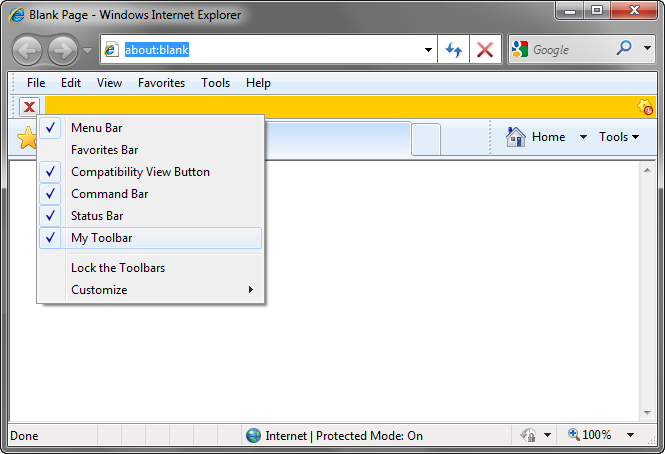Image resolution: width=665 pixels, height=454 pixels.
Task: Click the Refresh button icon
Action: pos(453,50)
